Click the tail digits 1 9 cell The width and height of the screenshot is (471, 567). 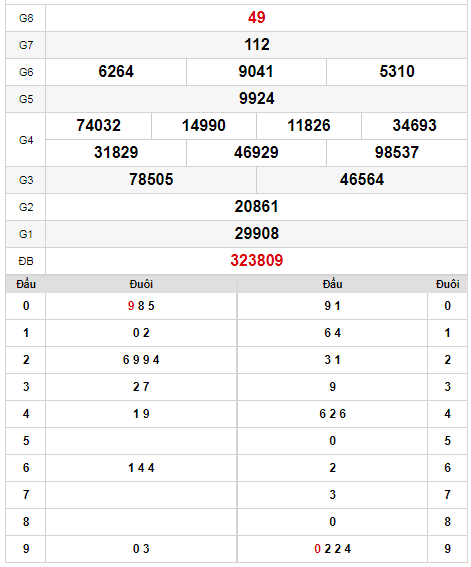[141, 414]
